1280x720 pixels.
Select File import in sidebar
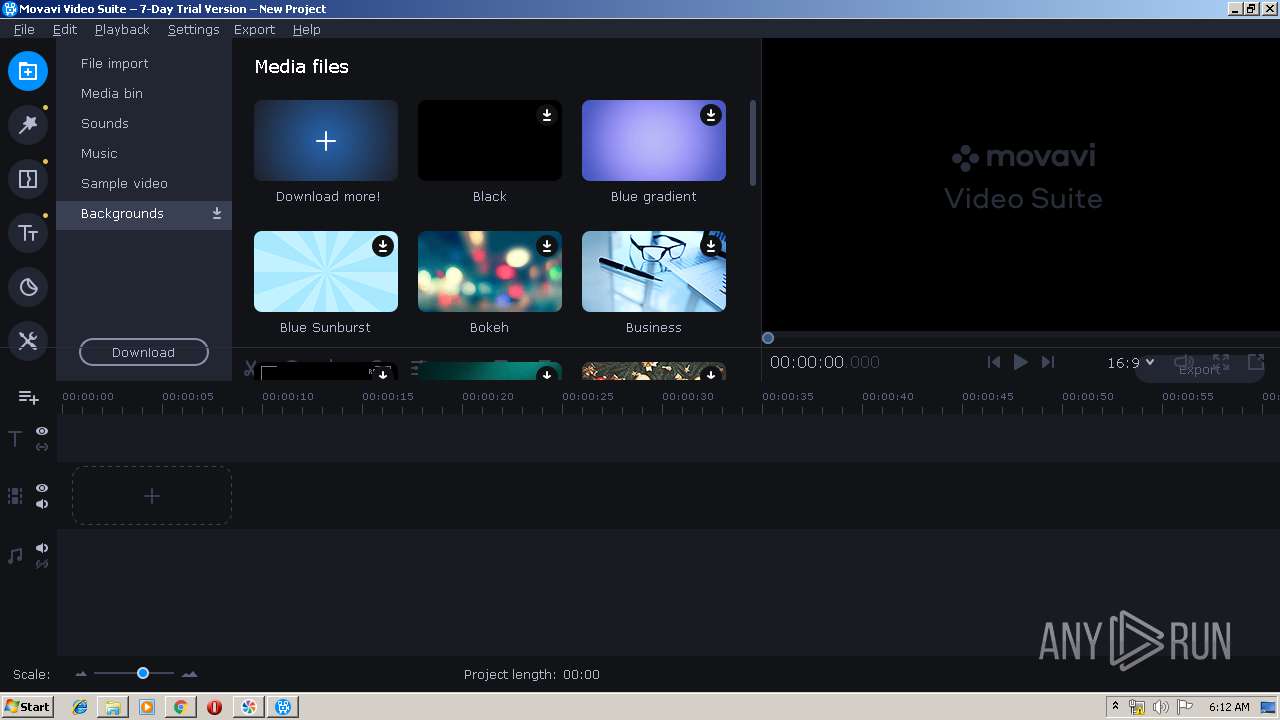point(144,63)
